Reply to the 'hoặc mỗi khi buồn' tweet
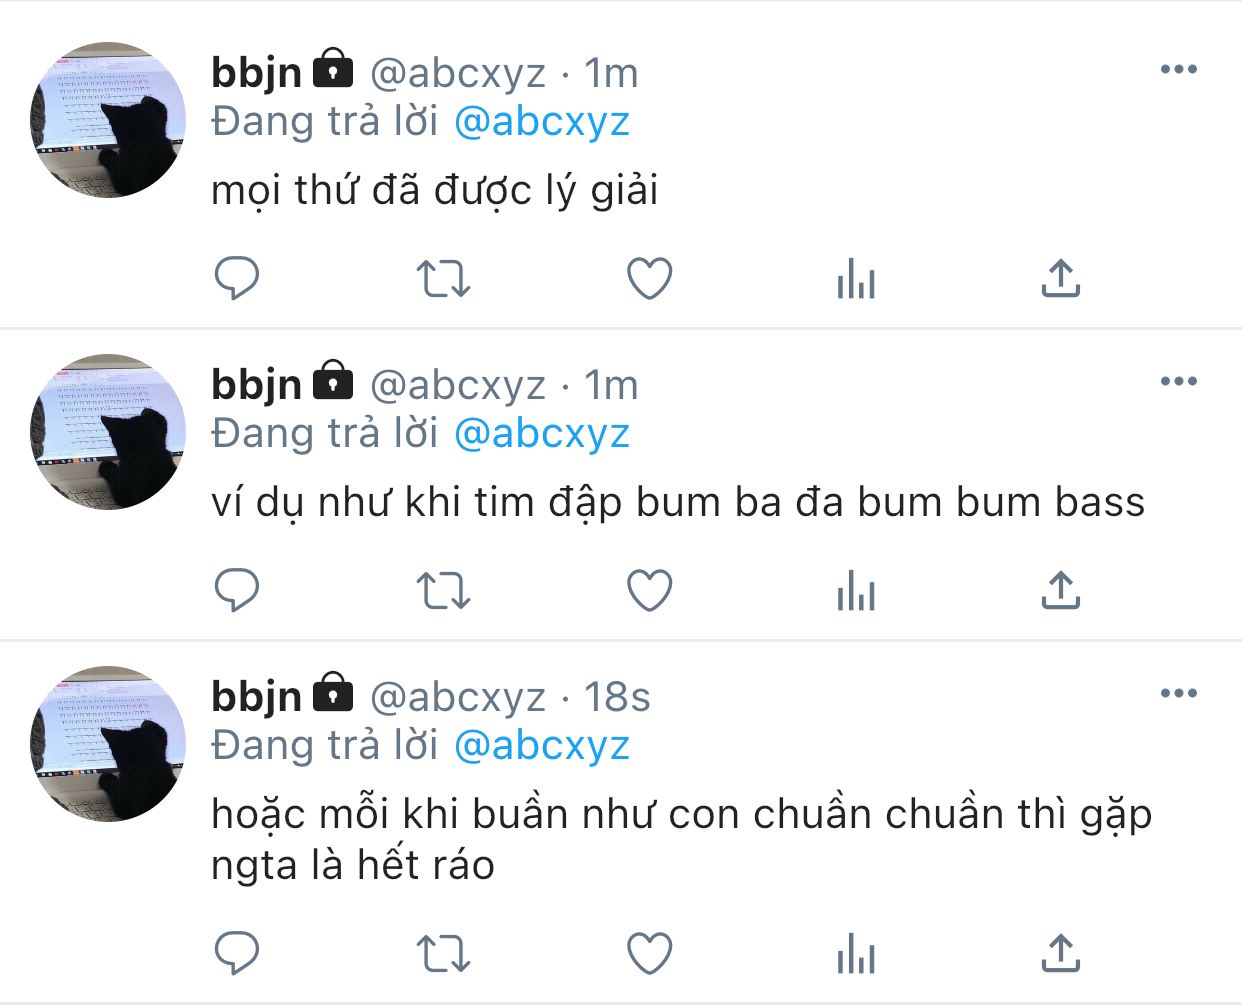The height and width of the screenshot is (1005, 1242). tap(237, 953)
